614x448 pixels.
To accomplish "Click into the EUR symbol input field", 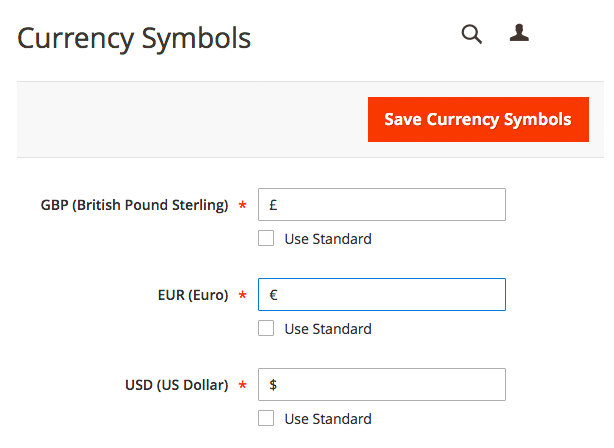I will [381, 295].
